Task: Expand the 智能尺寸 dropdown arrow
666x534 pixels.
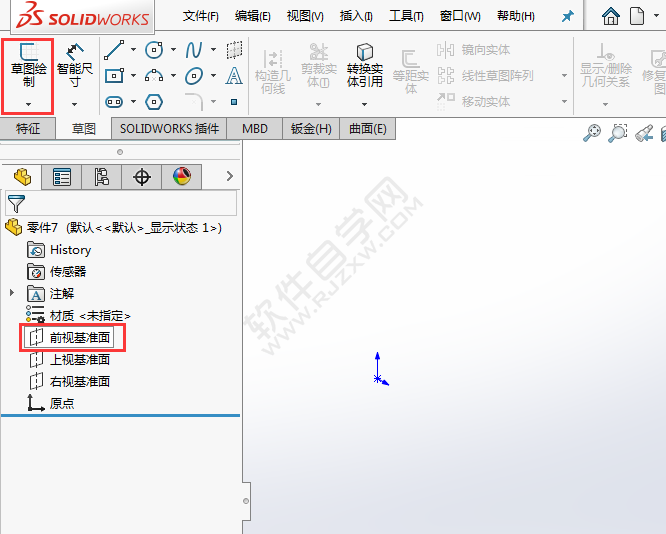Action: [x=74, y=105]
